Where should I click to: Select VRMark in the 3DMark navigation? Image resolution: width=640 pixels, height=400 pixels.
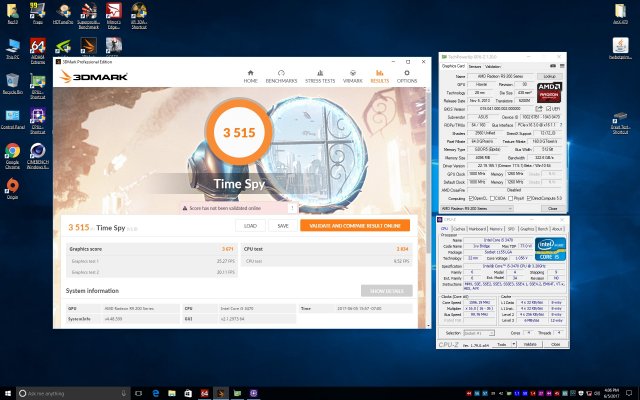click(353, 76)
